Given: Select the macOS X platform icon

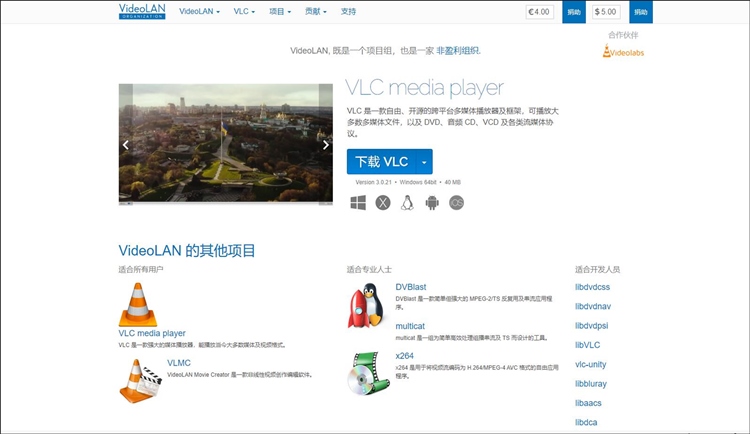Looking at the screenshot, I should [x=383, y=202].
